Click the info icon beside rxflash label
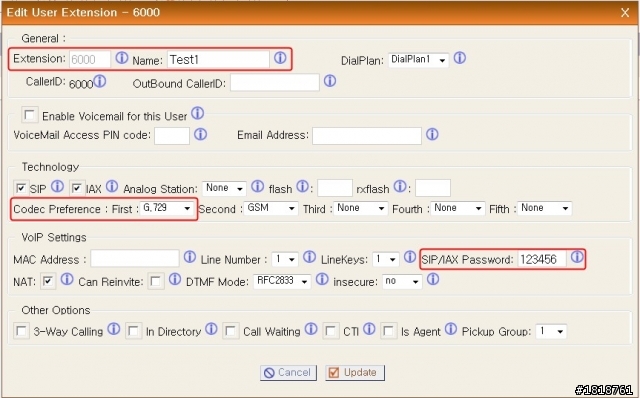Image resolution: width=640 pixels, height=398 pixels. (x=400, y=186)
